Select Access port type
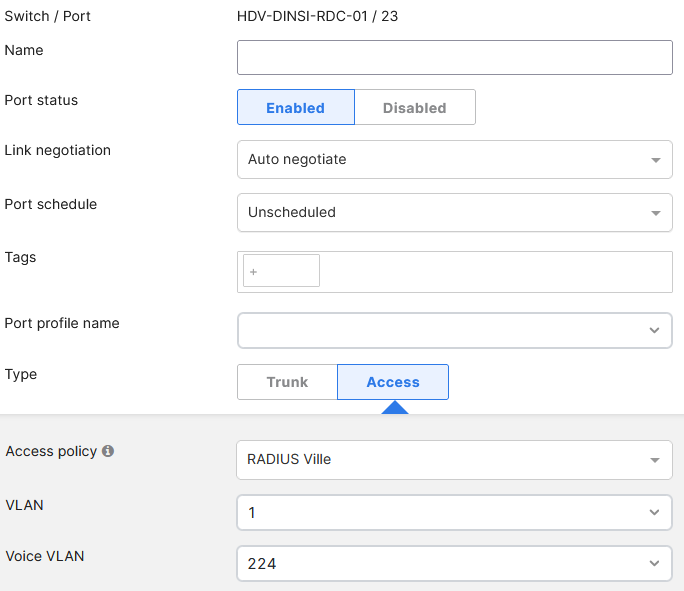684x591 pixels. tap(393, 382)
